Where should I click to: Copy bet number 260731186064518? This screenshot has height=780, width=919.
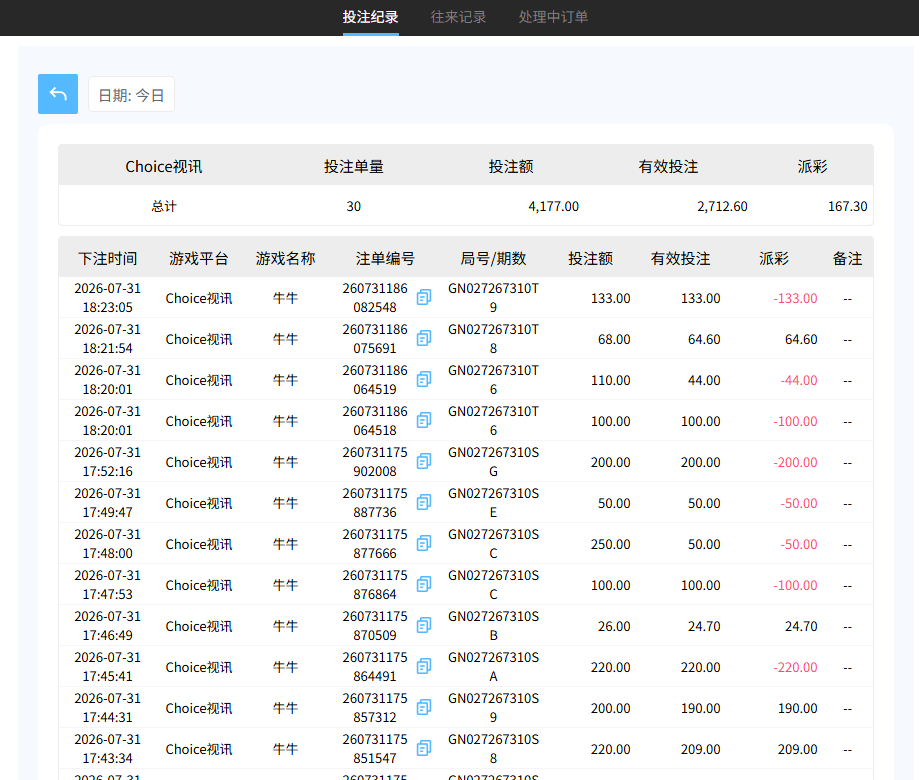(x=424, y=421)
